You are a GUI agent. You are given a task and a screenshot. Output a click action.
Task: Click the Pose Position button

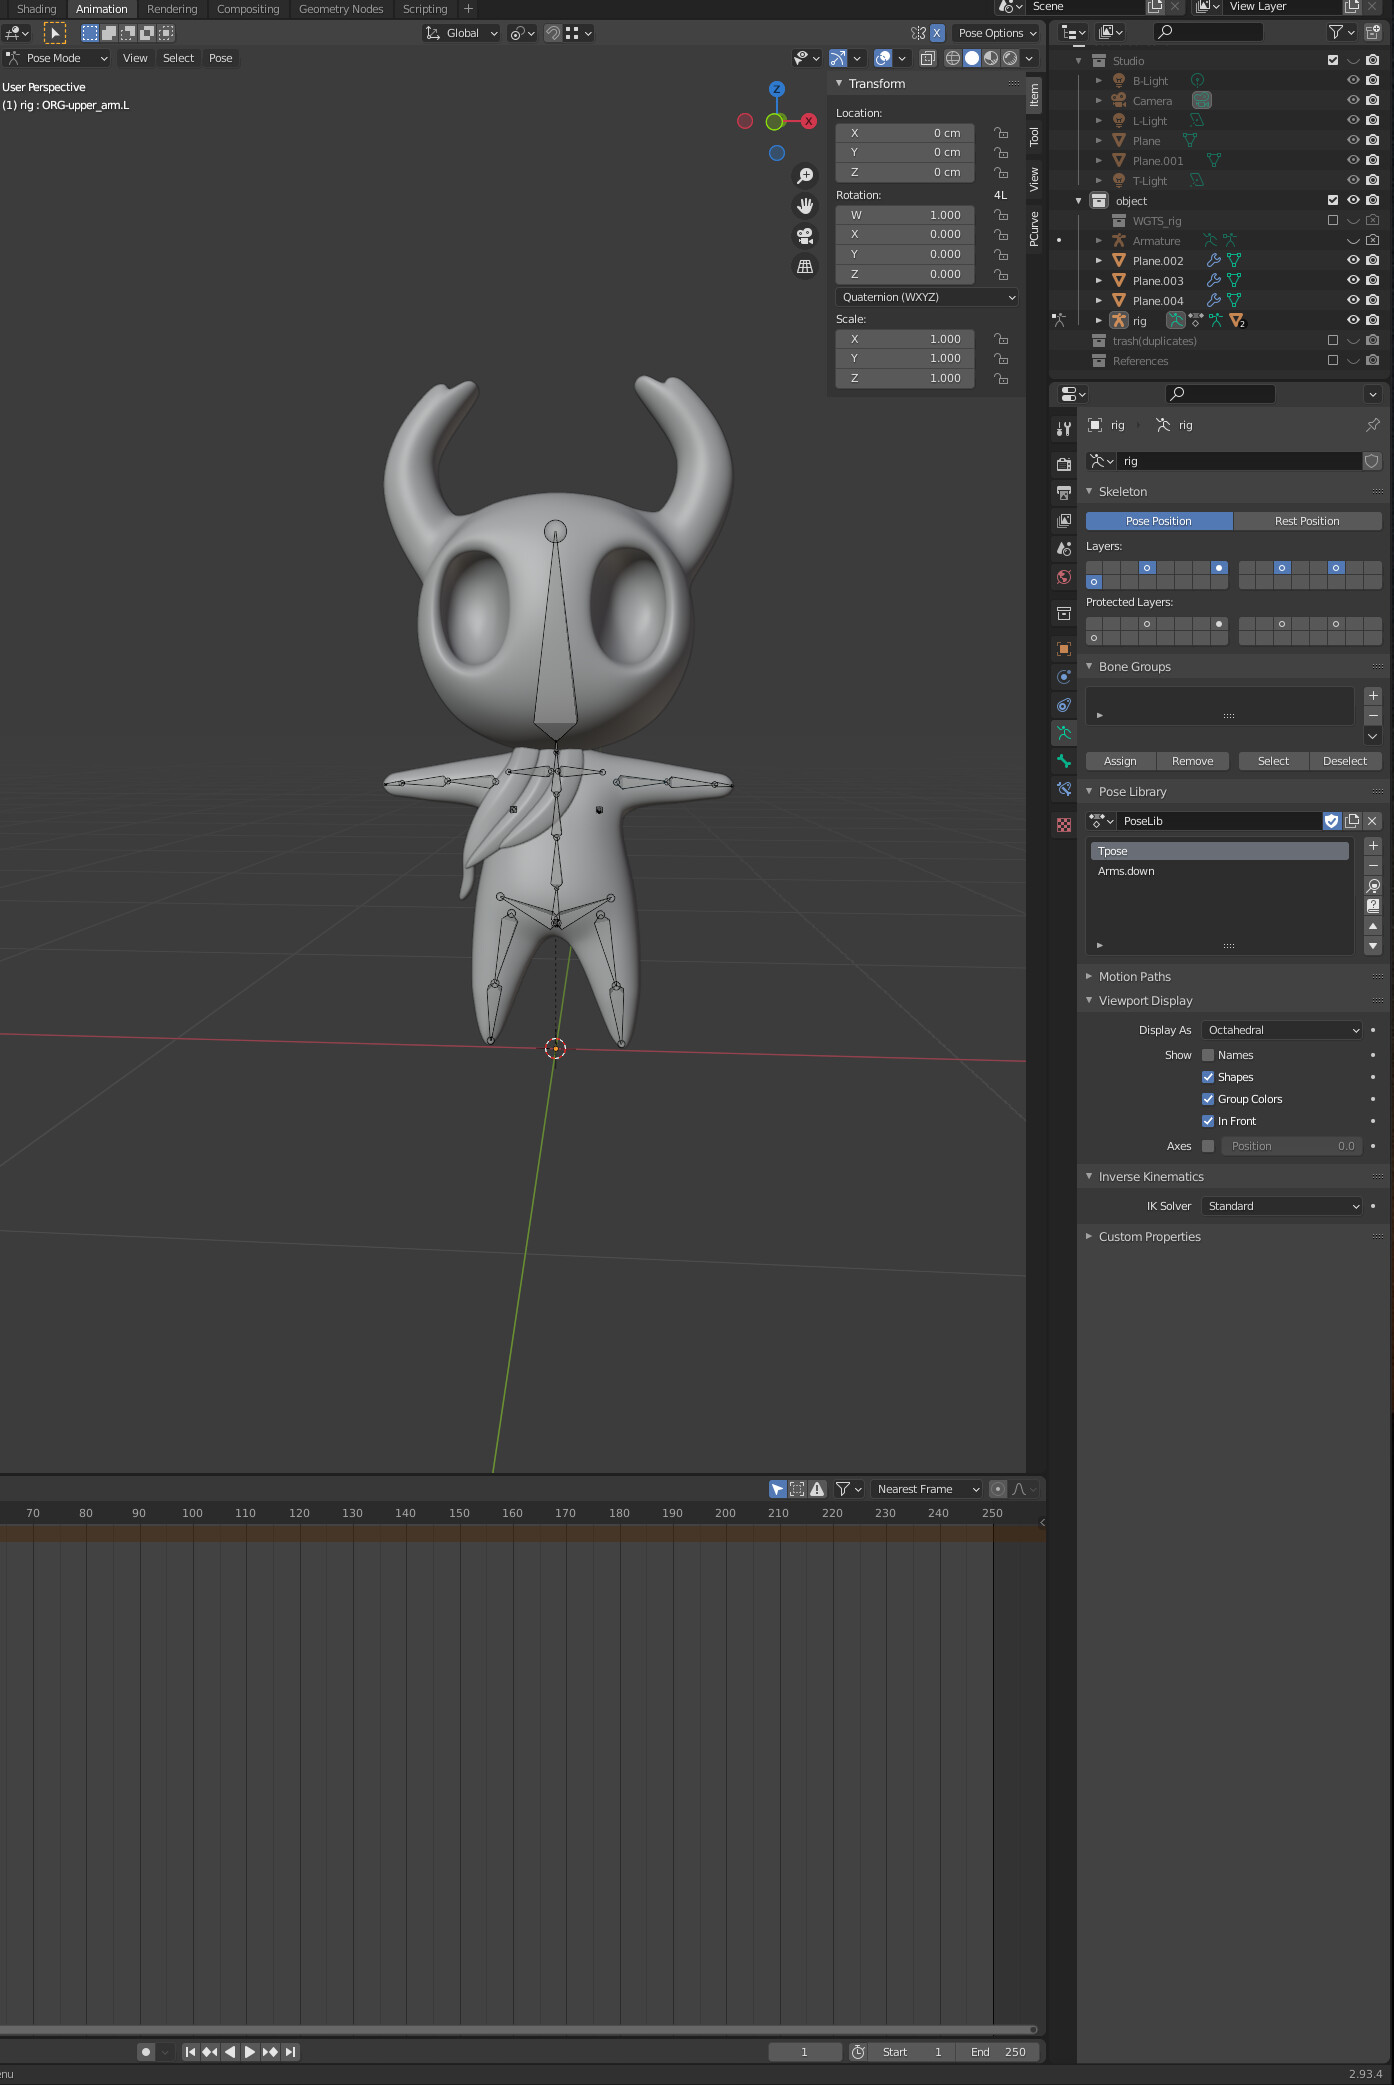1159,522
